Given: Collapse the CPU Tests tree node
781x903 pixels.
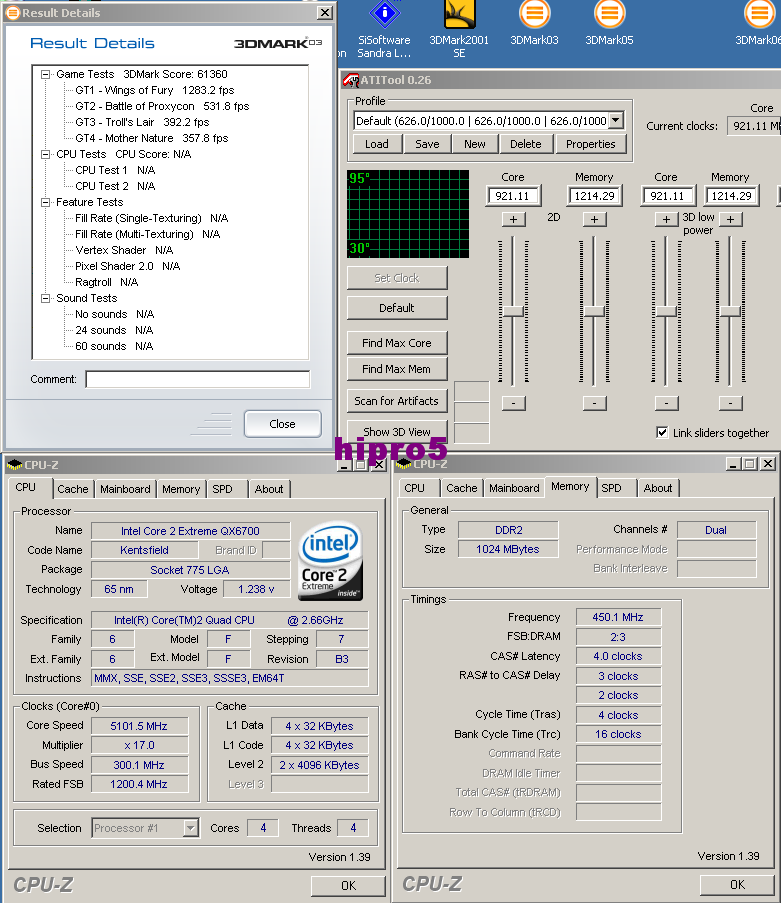Looking at the screenshot, I should click(x=45, y=154).
